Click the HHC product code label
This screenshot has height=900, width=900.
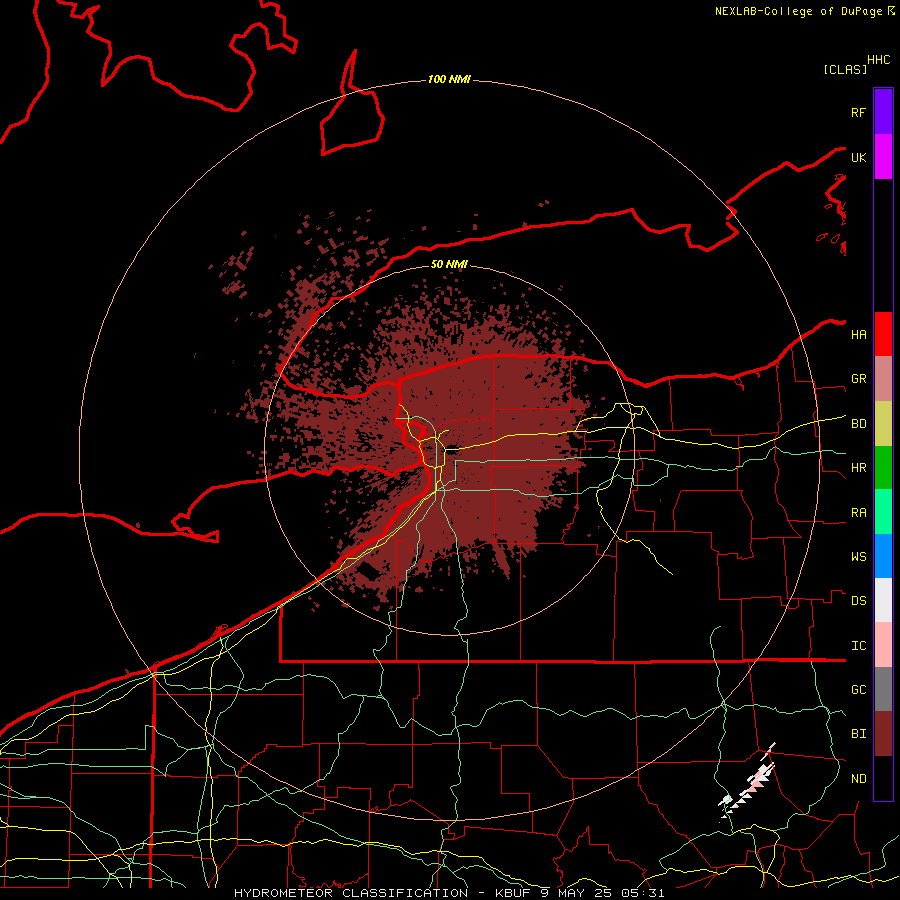coord(878,60)
